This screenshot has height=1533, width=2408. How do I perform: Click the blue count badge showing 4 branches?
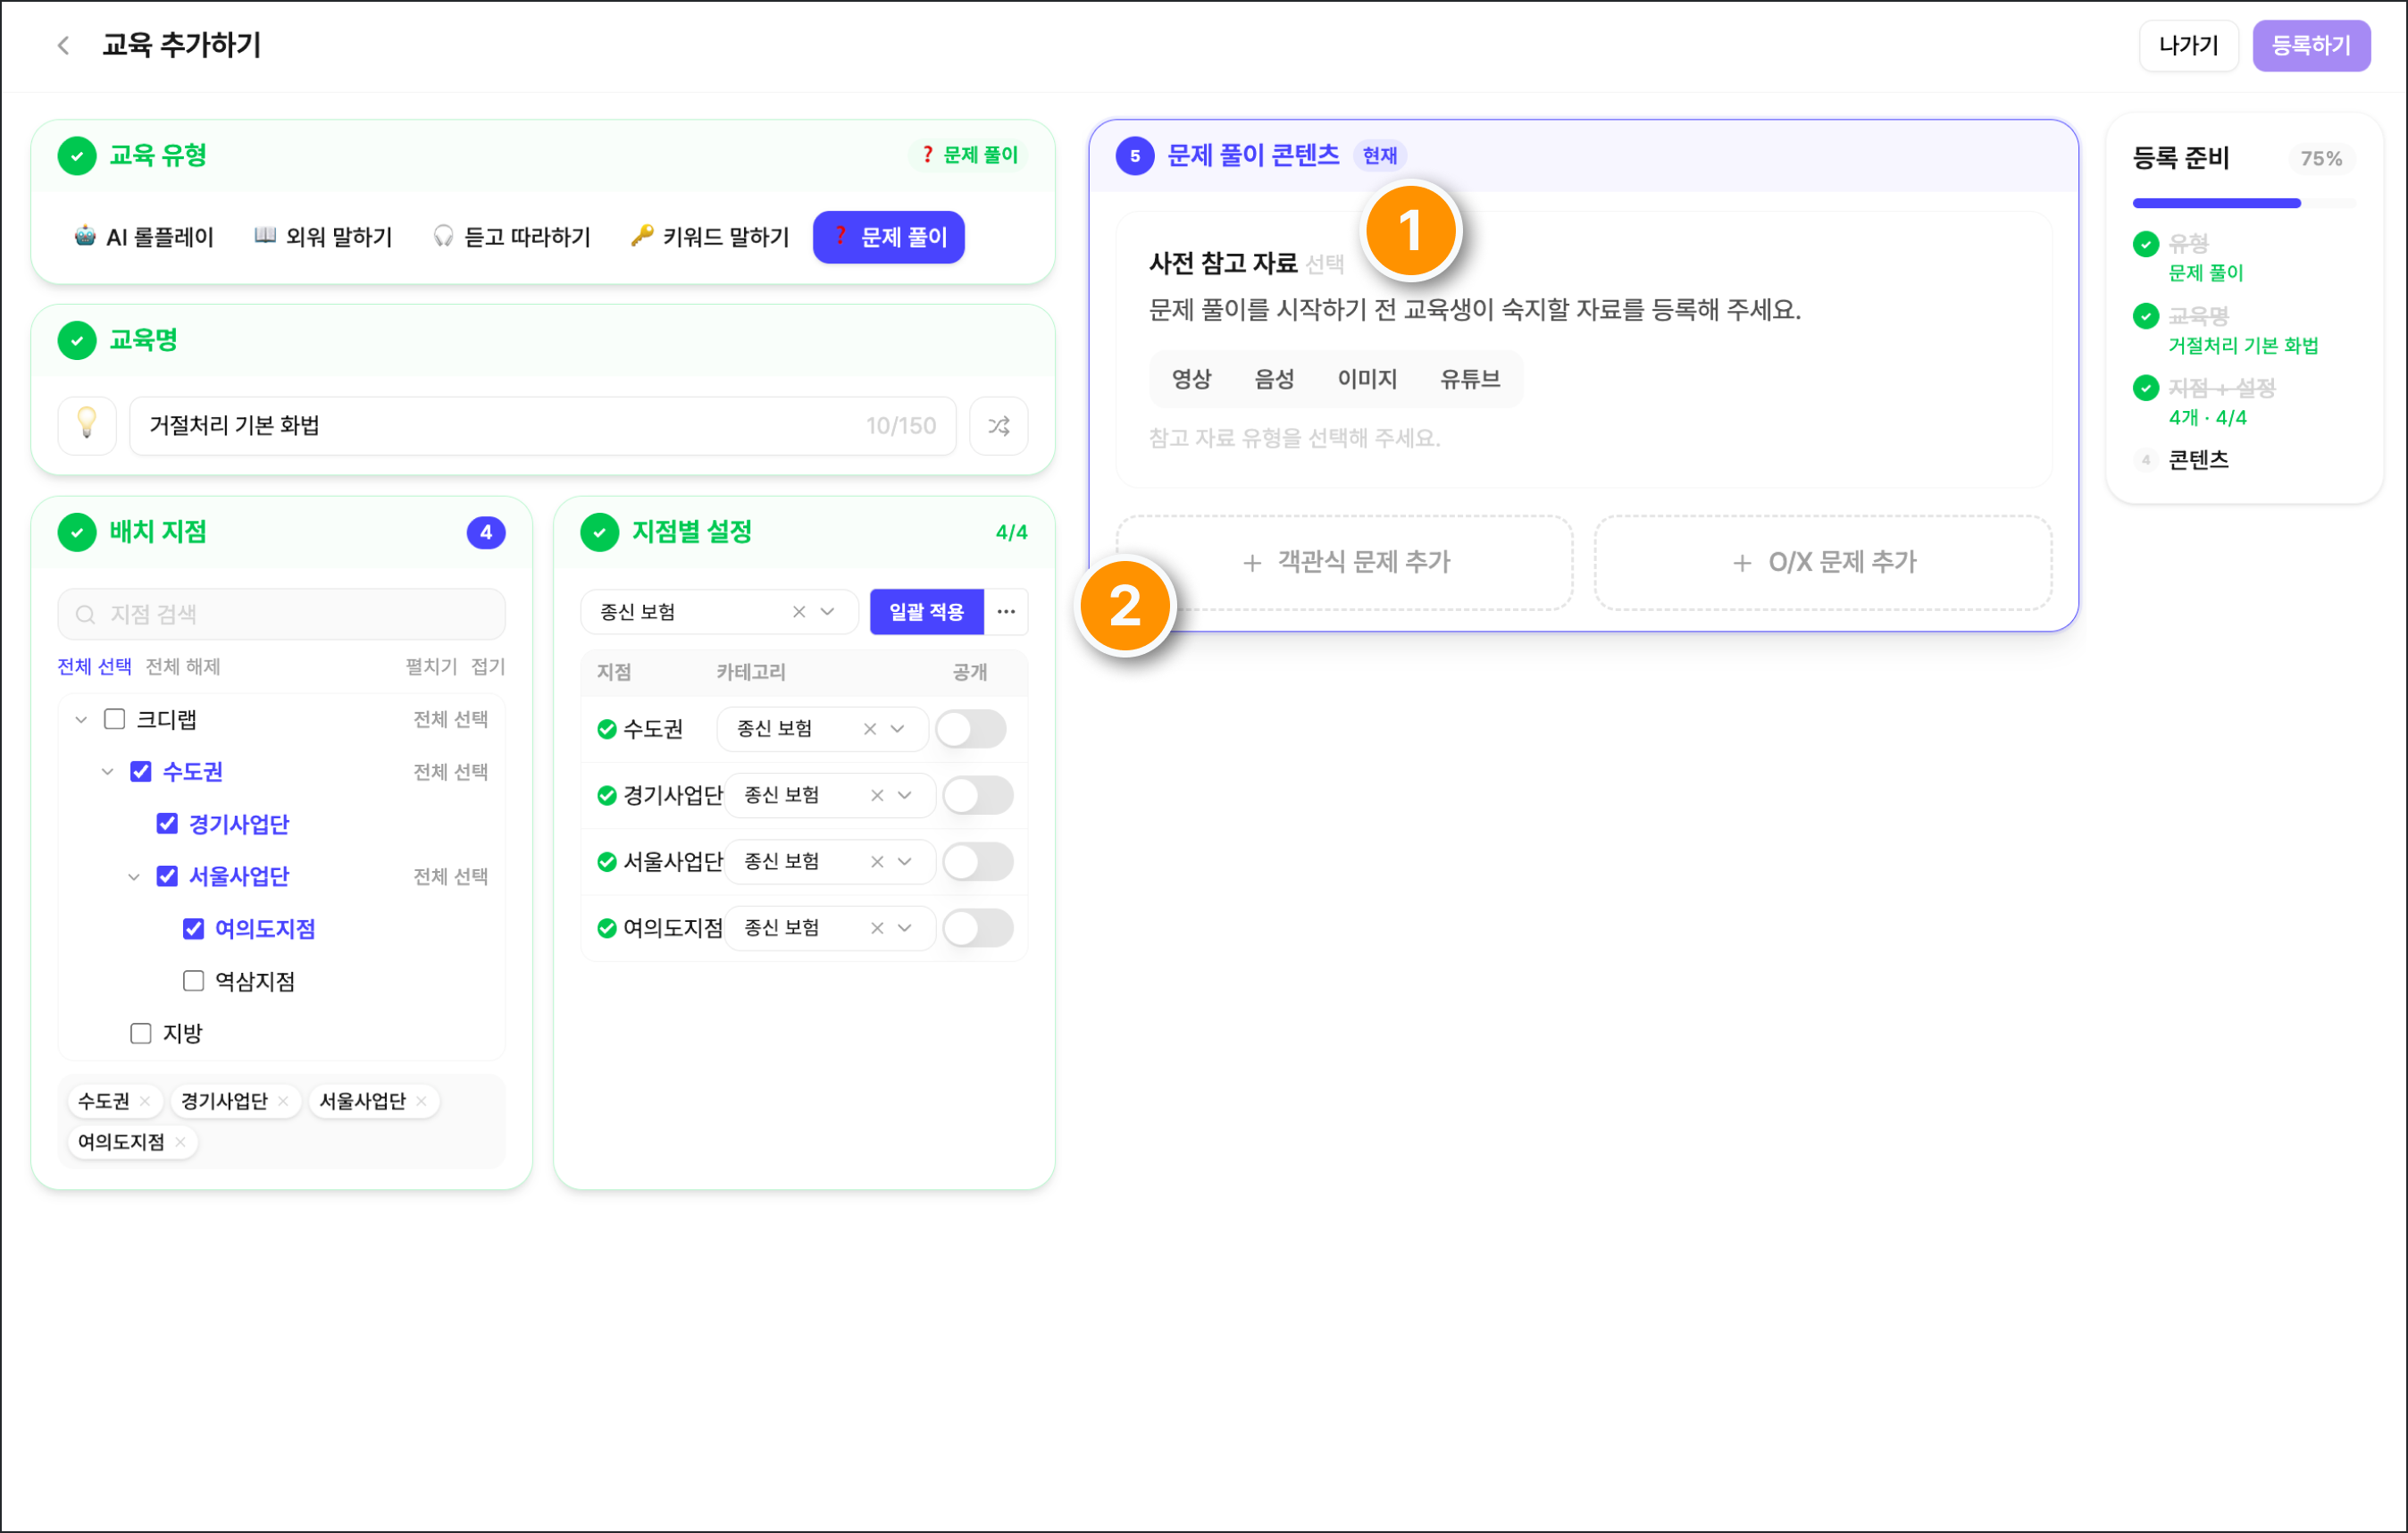486,532
